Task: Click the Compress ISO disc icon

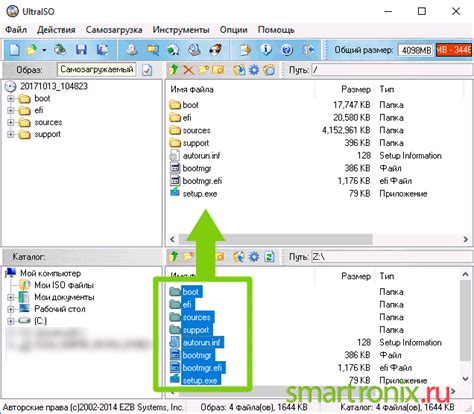Action: click(173, 50)
